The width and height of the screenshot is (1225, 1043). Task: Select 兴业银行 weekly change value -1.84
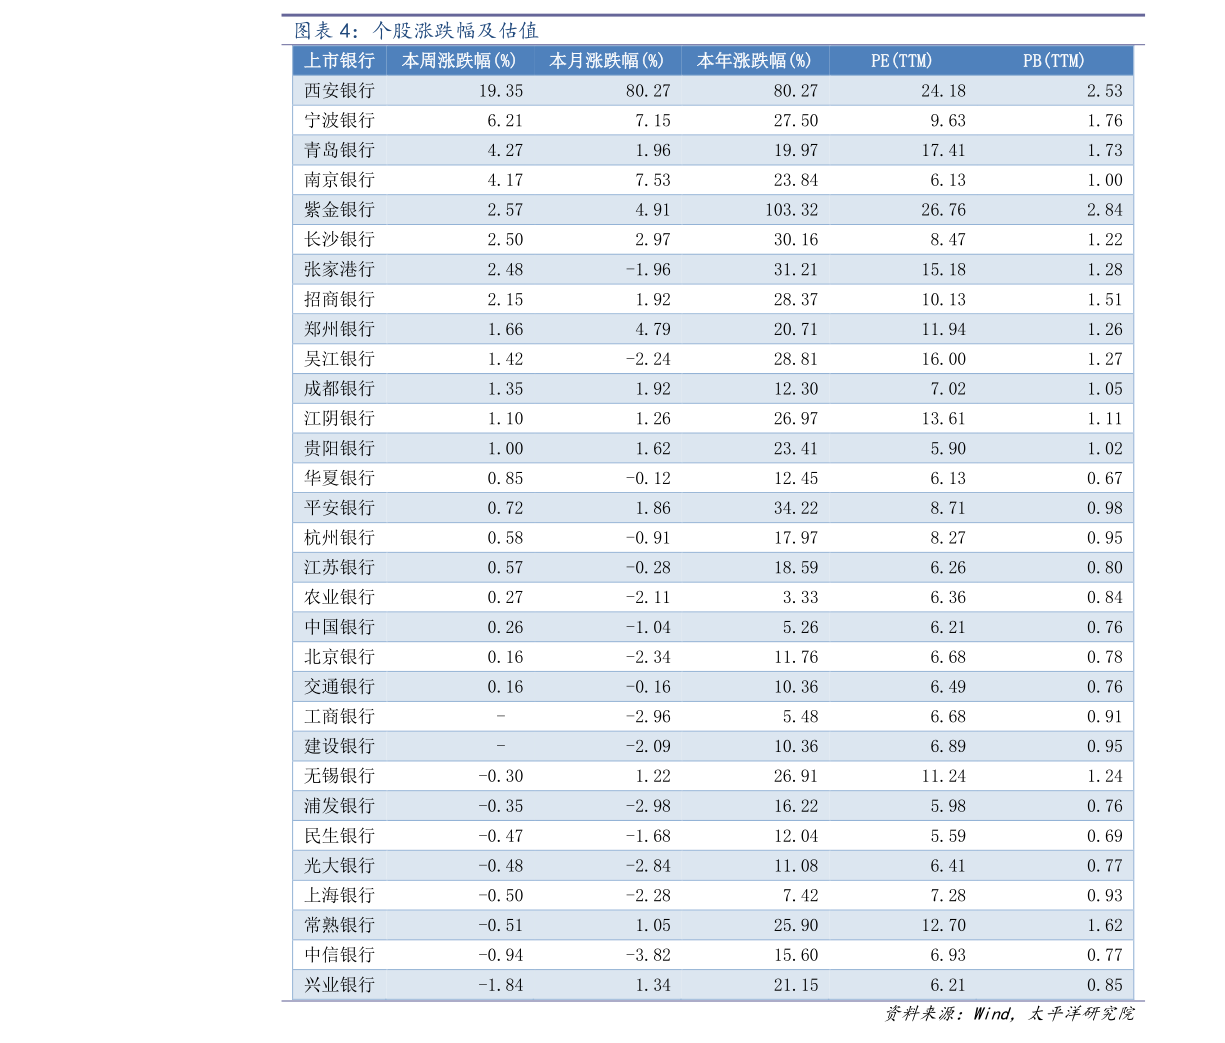[x=500, y=985]
